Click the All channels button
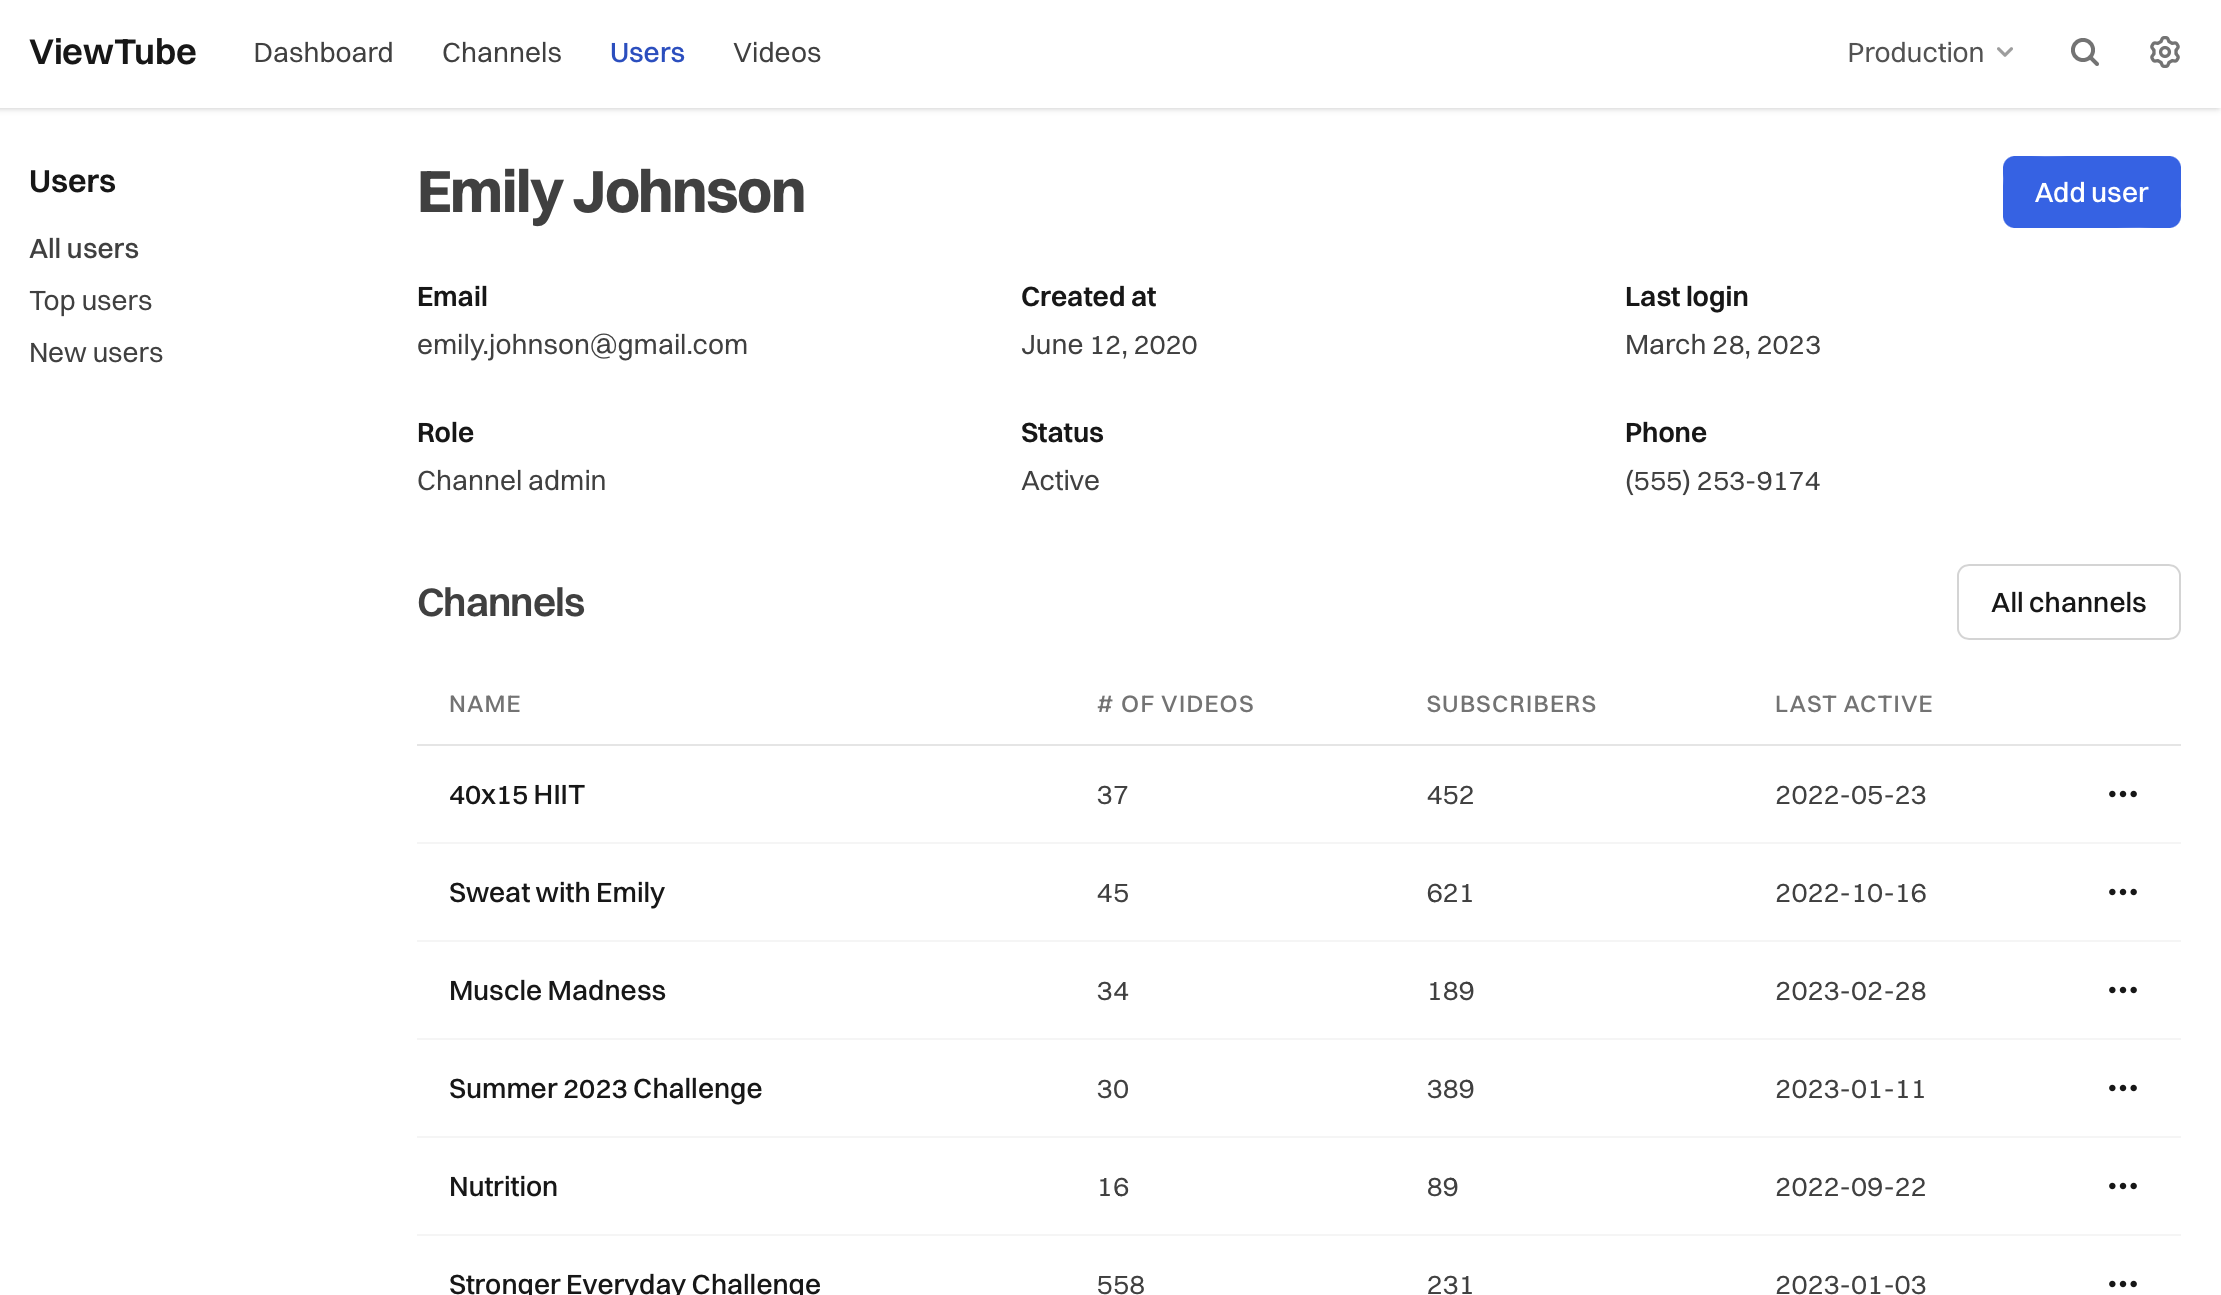The width and height of the screenshot is (2221, 1295). click(x=2068, y=602)
